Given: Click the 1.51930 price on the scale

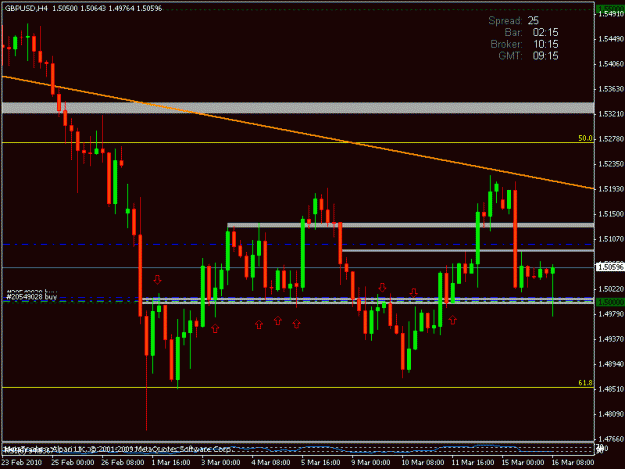Looking at the screenshot, I should [611, 189].
